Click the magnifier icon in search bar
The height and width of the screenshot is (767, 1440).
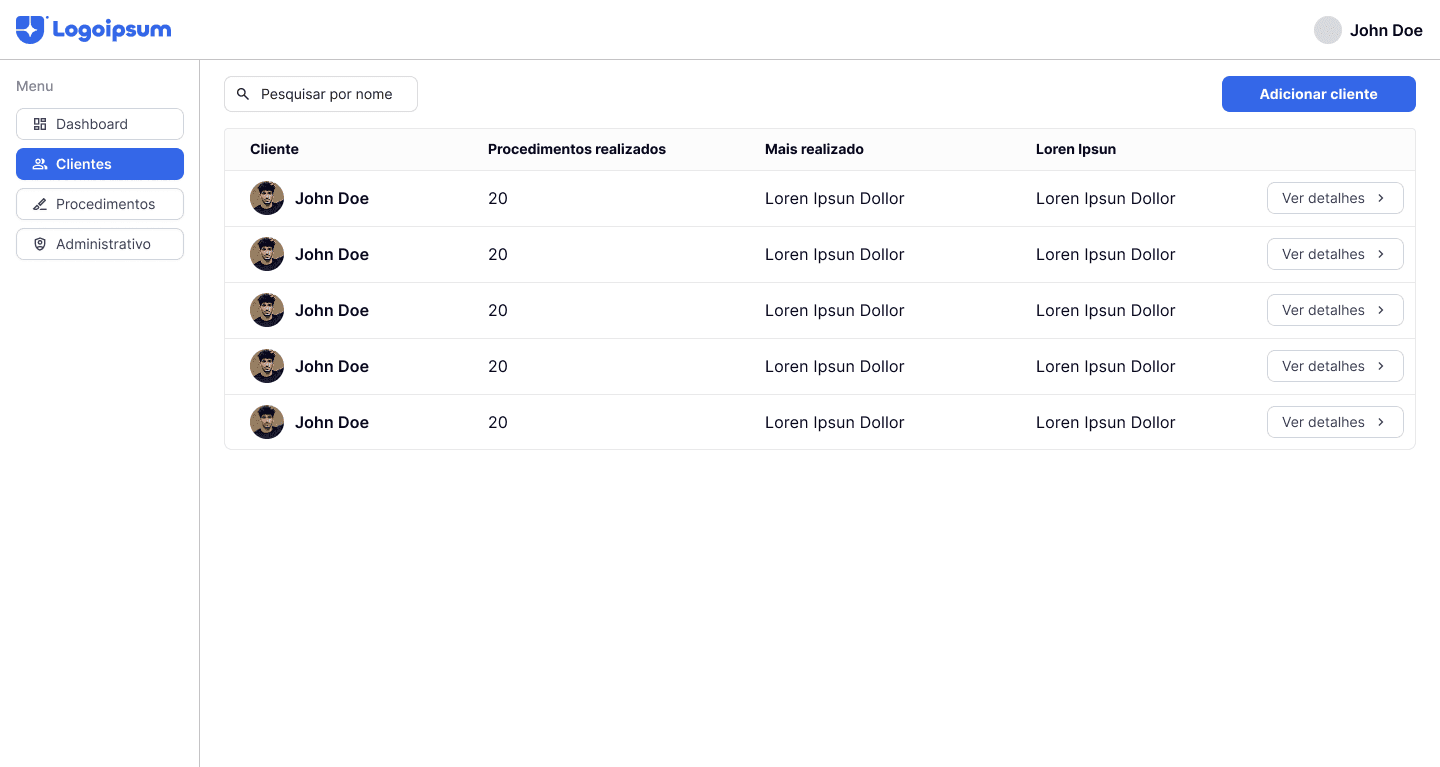click(x=243, y=93)
